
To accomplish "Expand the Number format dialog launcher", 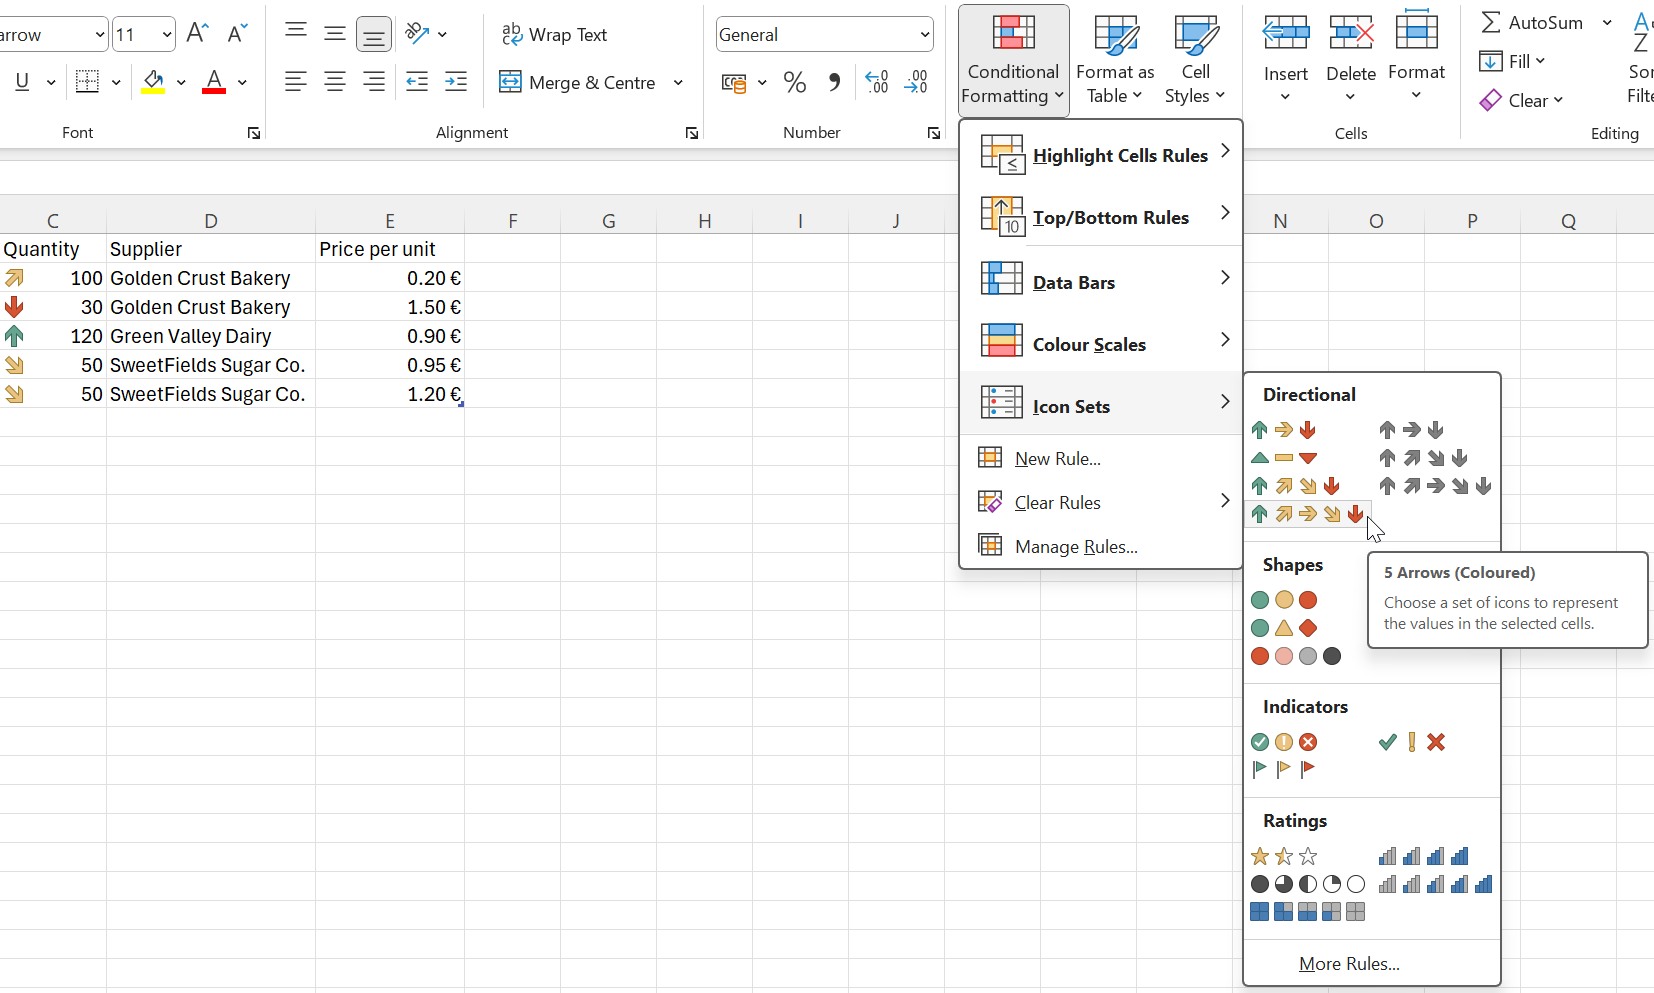I will [933, 133].
